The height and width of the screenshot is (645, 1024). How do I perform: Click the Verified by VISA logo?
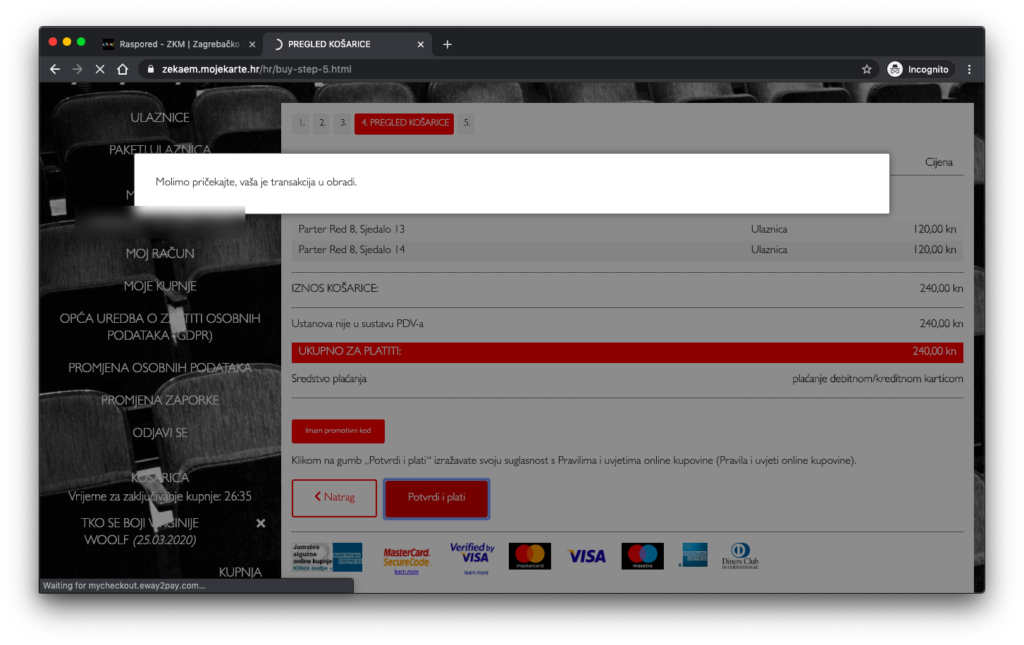click(471, 557)
